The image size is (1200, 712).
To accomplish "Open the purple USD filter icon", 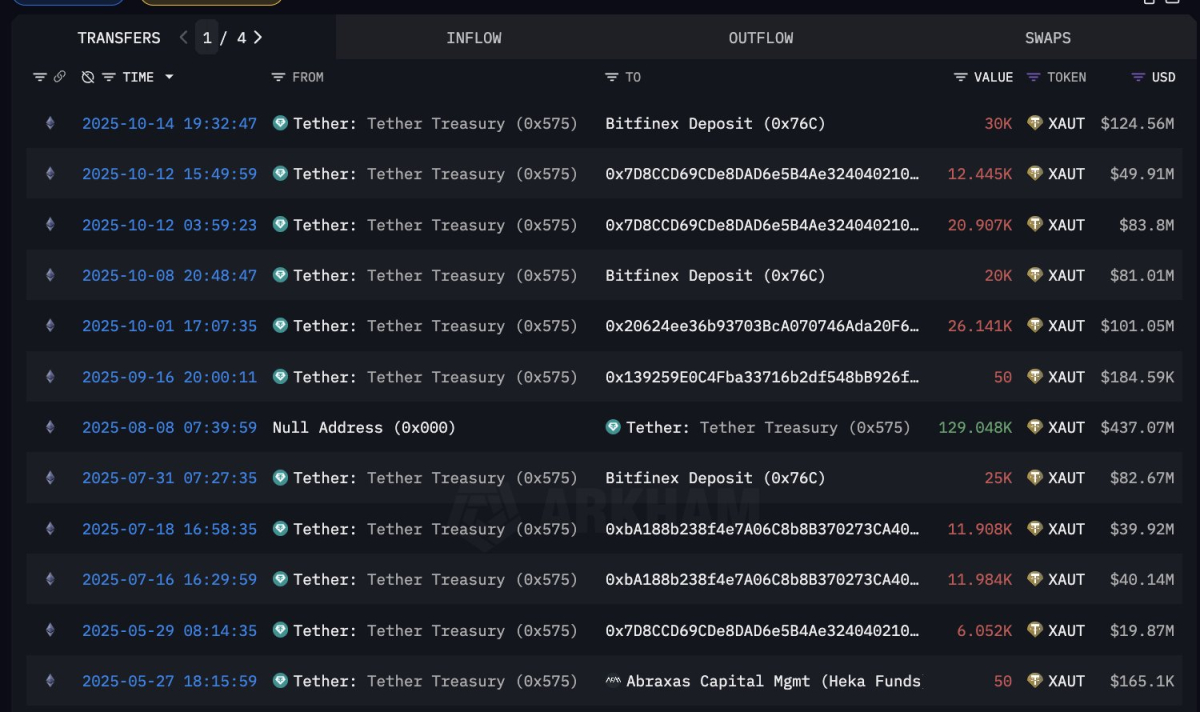I will [x=1138, y=77].
